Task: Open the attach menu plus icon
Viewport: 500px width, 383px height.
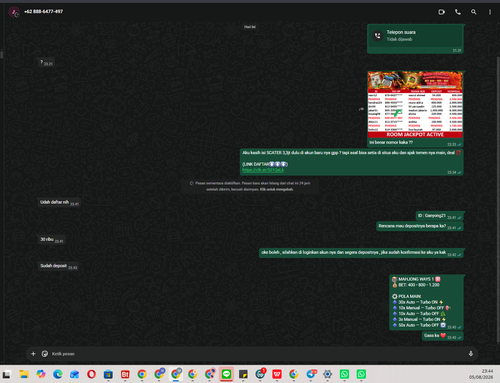Action: point(33,354)
